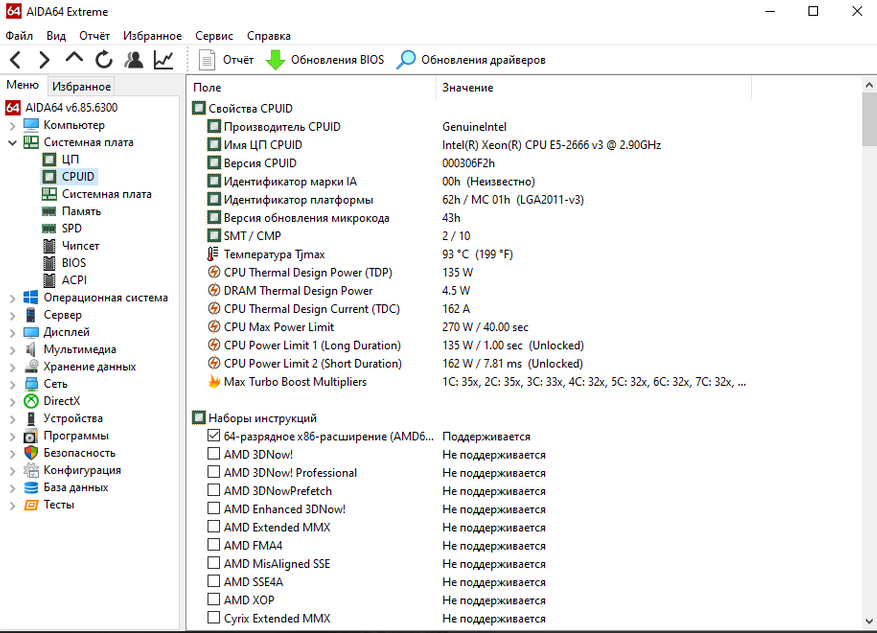The width and height of the screenshot is (877, 633).
Task: Click the vertical scrollbar thumb
Action: [869, 120]
